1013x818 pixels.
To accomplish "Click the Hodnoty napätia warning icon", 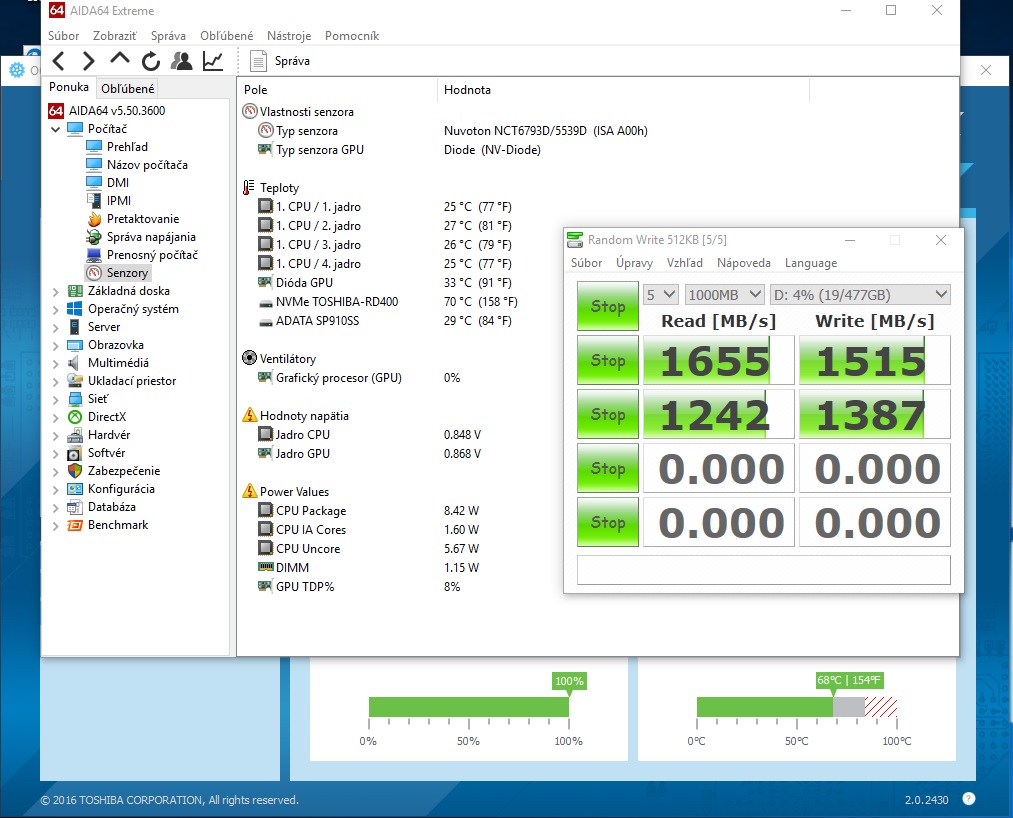I will pyautogui.click(x=249, y=415).
